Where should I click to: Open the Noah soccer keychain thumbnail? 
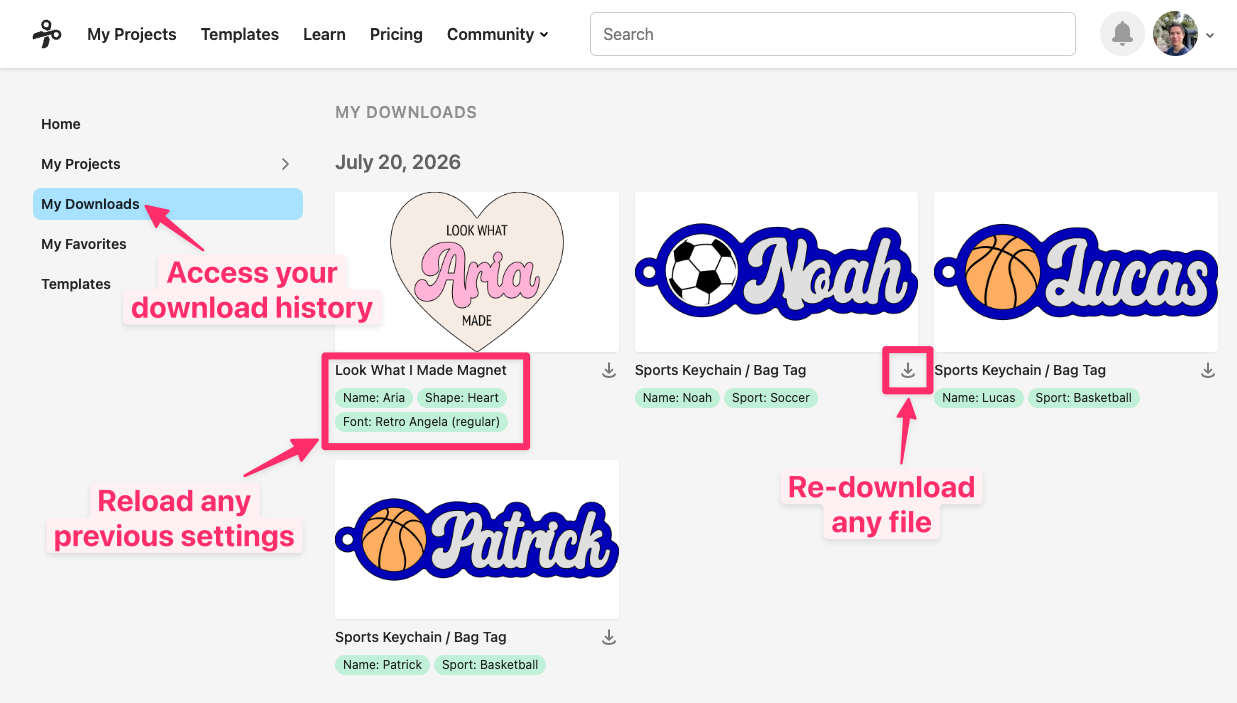[776, 271]
